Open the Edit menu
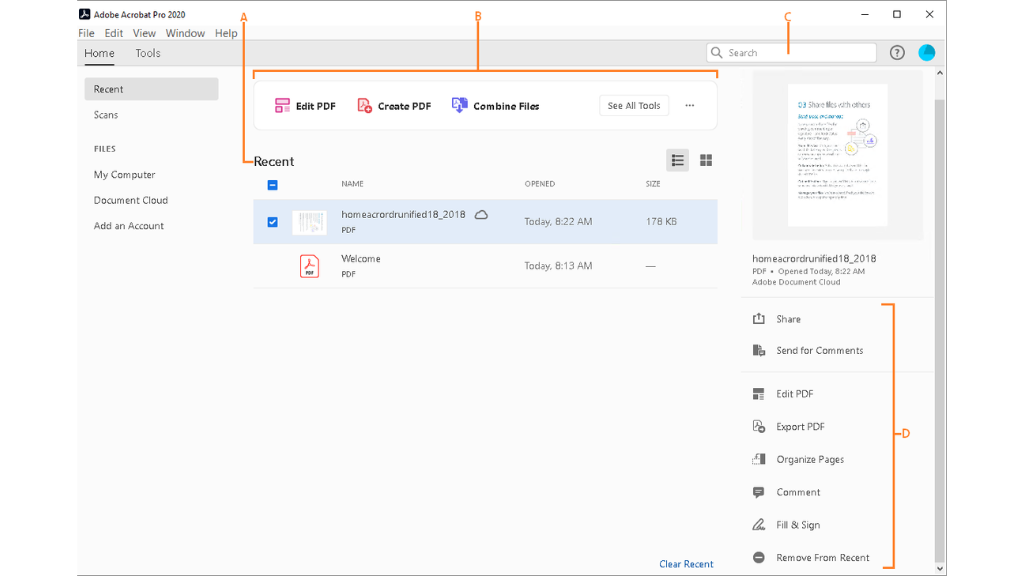The width and height of the screenshot is (1024, 576). [114, 33]
